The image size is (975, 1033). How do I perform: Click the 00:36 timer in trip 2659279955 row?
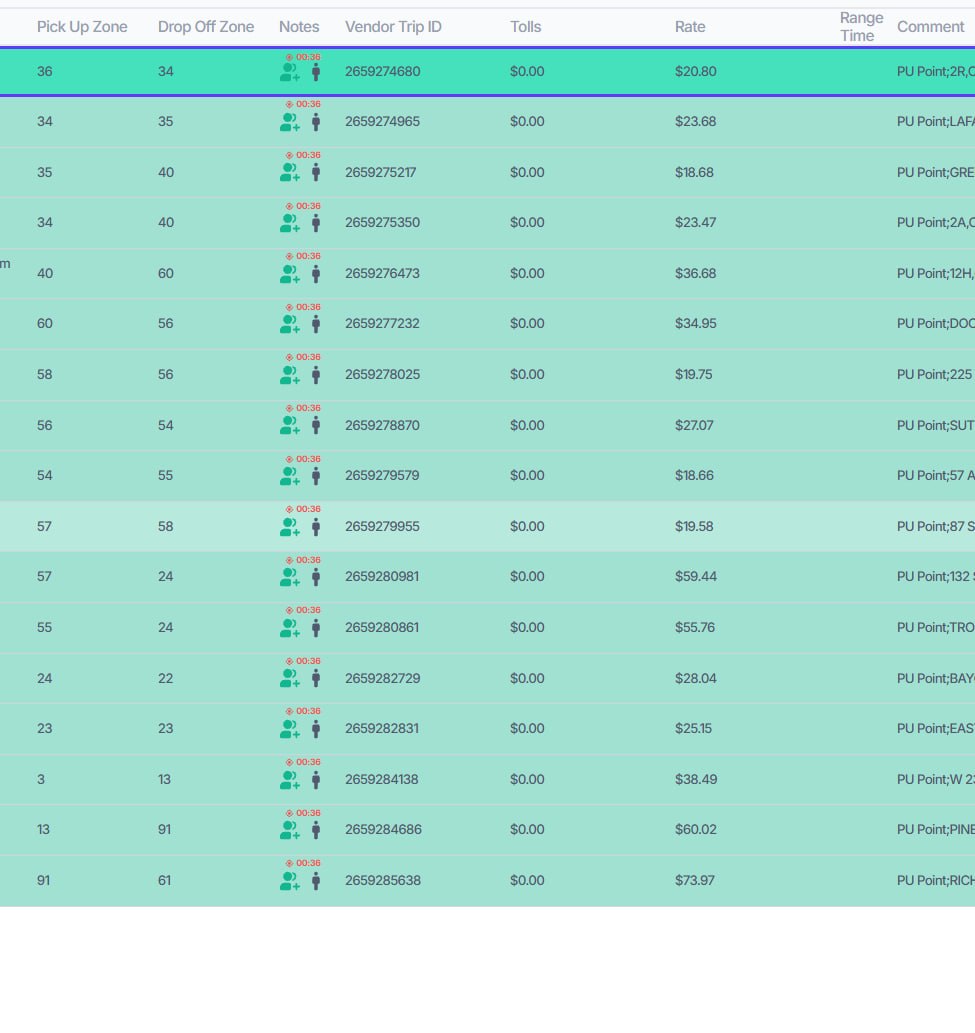[x=303, y=509]
